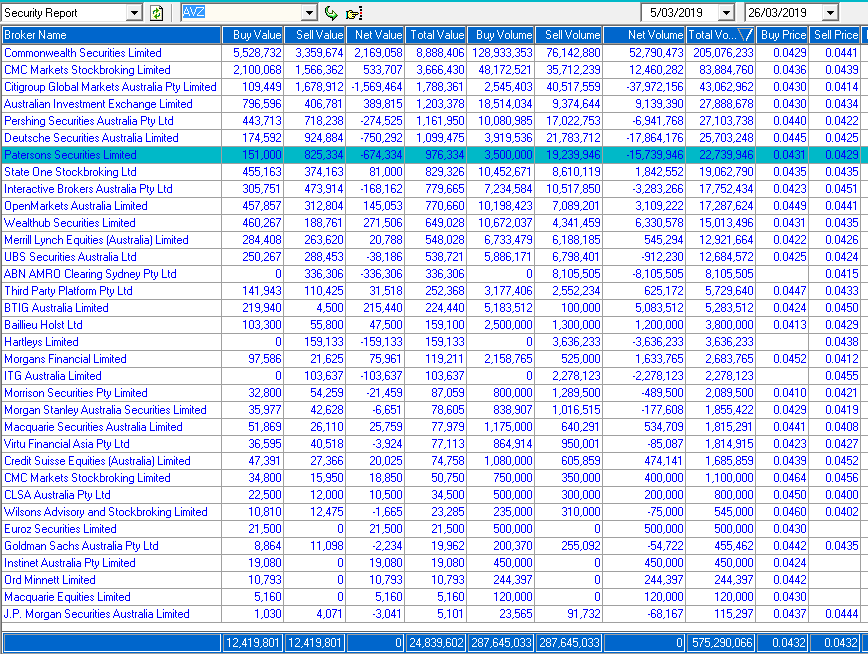Click the 5/03/2019 start date text
868x654 pixels.
[676, 13]
